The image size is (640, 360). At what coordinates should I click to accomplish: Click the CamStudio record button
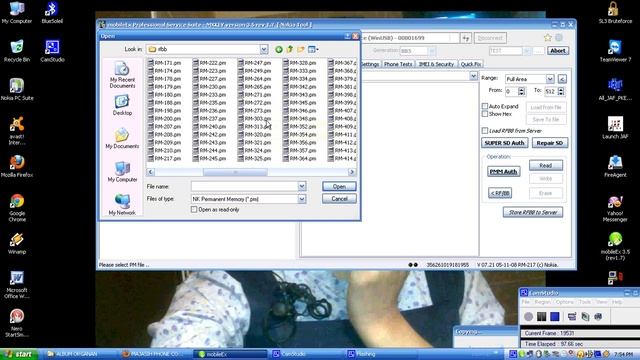[x=529, y=316]
